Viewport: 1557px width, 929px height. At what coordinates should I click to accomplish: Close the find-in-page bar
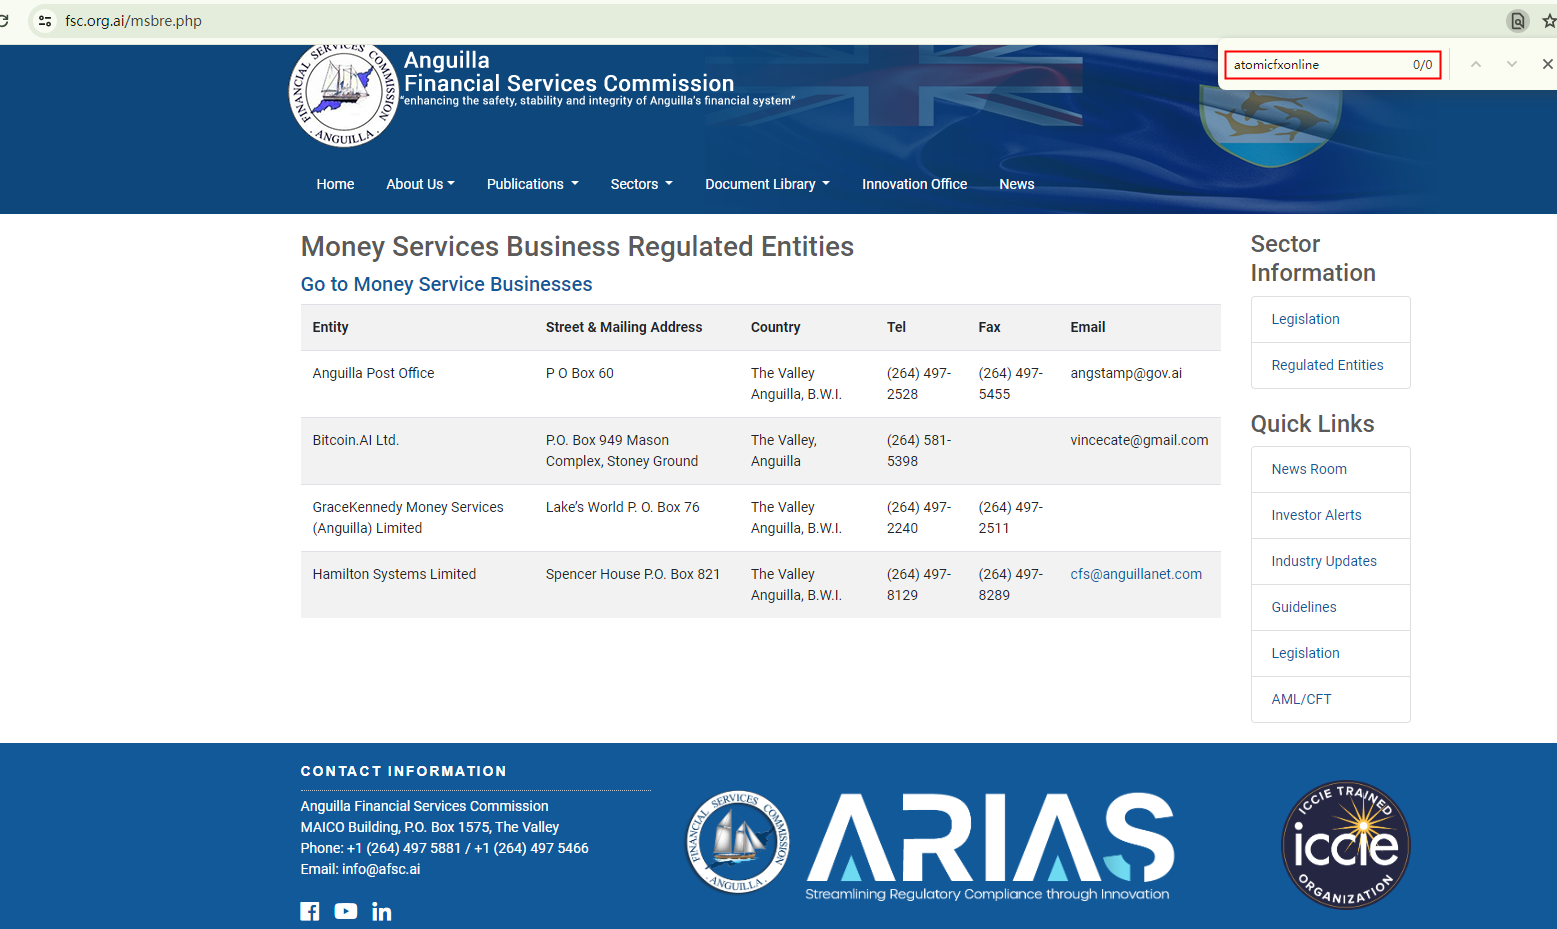tap(1548, 64)
